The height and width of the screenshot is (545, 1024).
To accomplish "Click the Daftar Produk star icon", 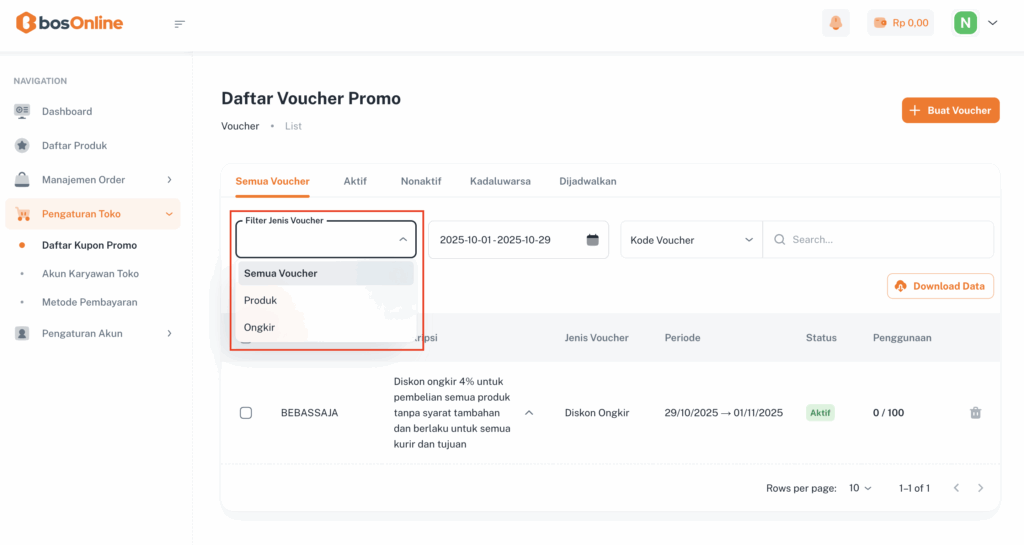I will tap(22, 145).
